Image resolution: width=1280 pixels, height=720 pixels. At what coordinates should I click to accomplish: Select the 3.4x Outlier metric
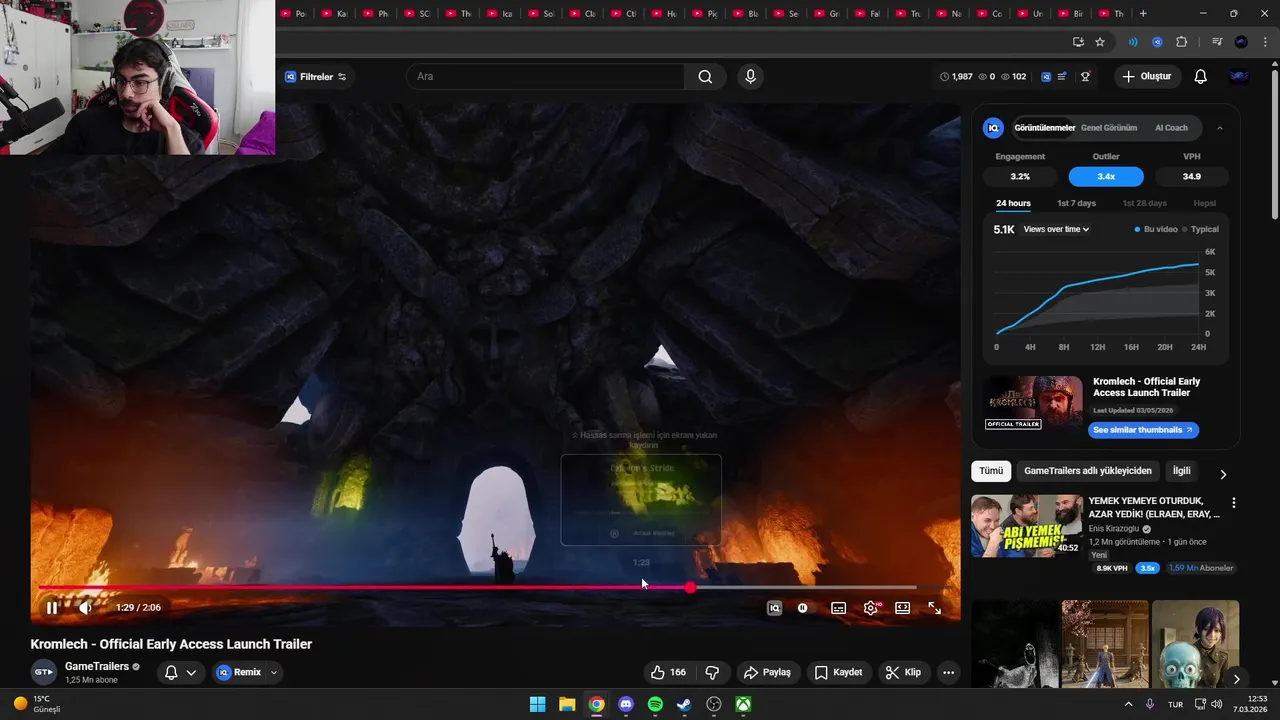(1106, 176)
